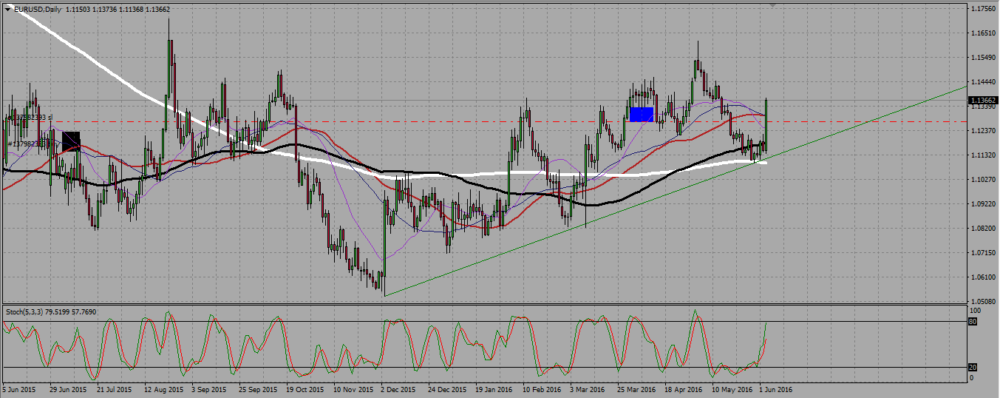Click the 20 level on Stochastic scale

pos(973,368)
